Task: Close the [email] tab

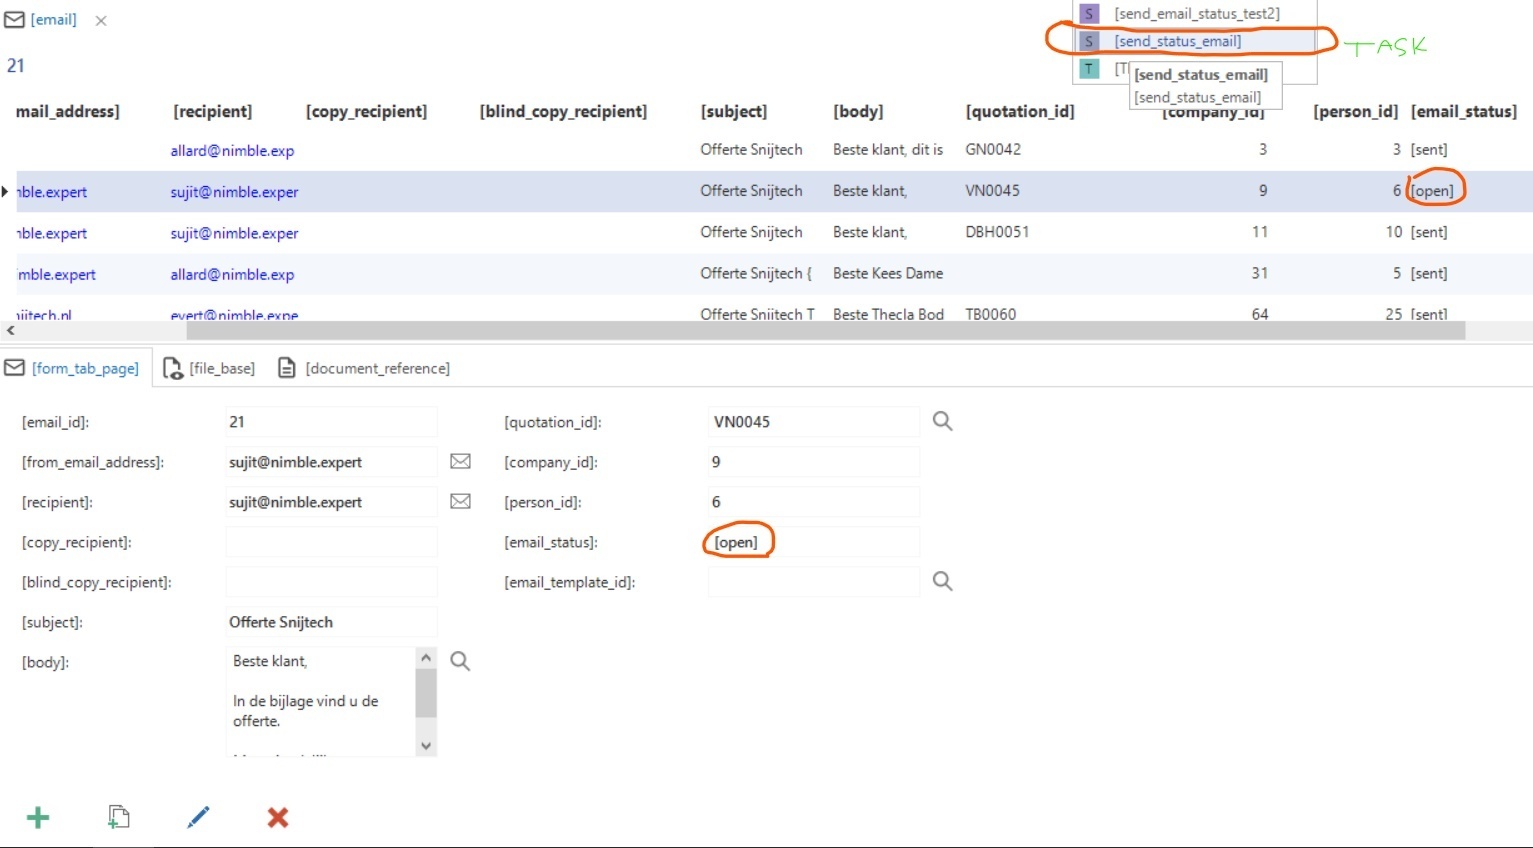Action: (x=101, y=21)
